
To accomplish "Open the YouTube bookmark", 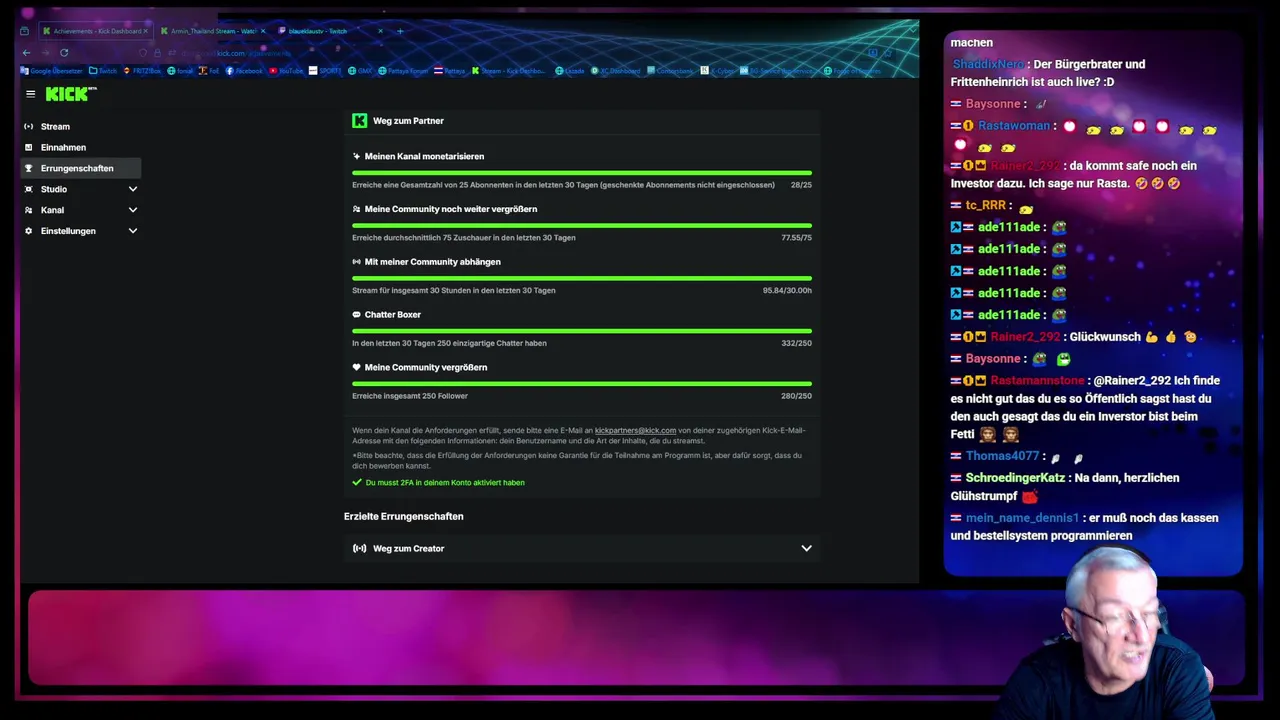I will click(286, 71).
